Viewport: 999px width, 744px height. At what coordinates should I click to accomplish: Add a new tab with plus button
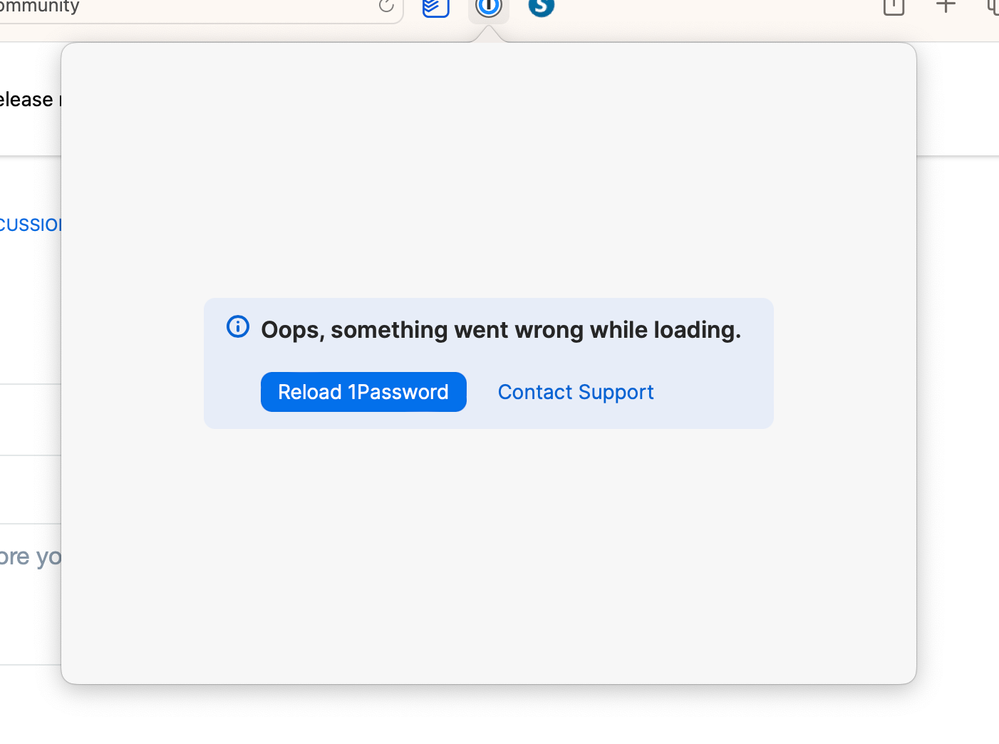pyautogui.click(x=945, y=6)
